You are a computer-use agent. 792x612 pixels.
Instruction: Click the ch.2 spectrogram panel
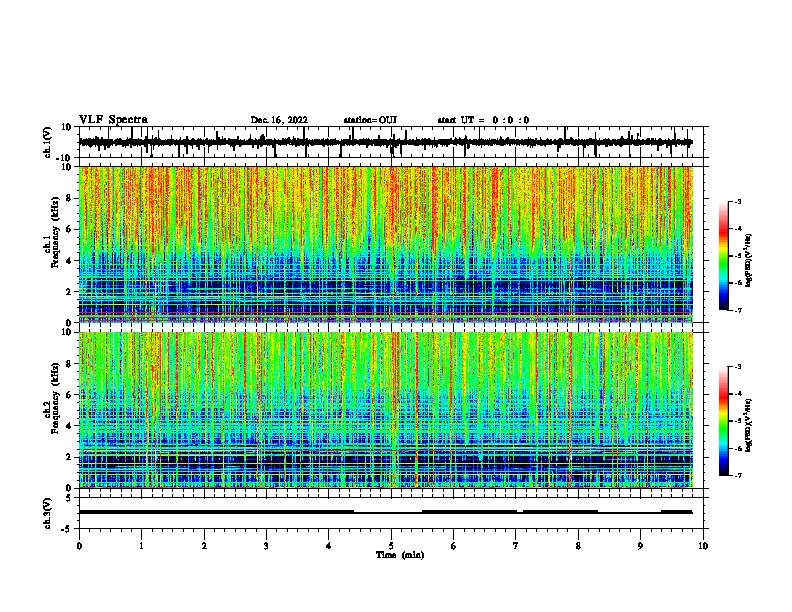coord(386,410)
